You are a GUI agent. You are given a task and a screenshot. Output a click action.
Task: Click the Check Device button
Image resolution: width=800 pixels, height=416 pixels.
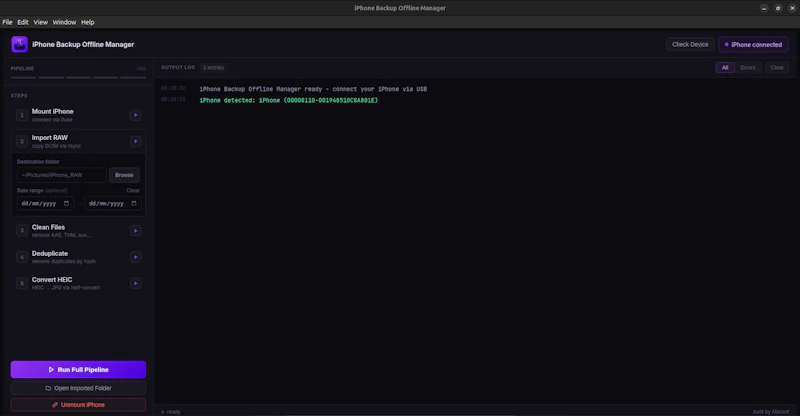click(690, 44)
